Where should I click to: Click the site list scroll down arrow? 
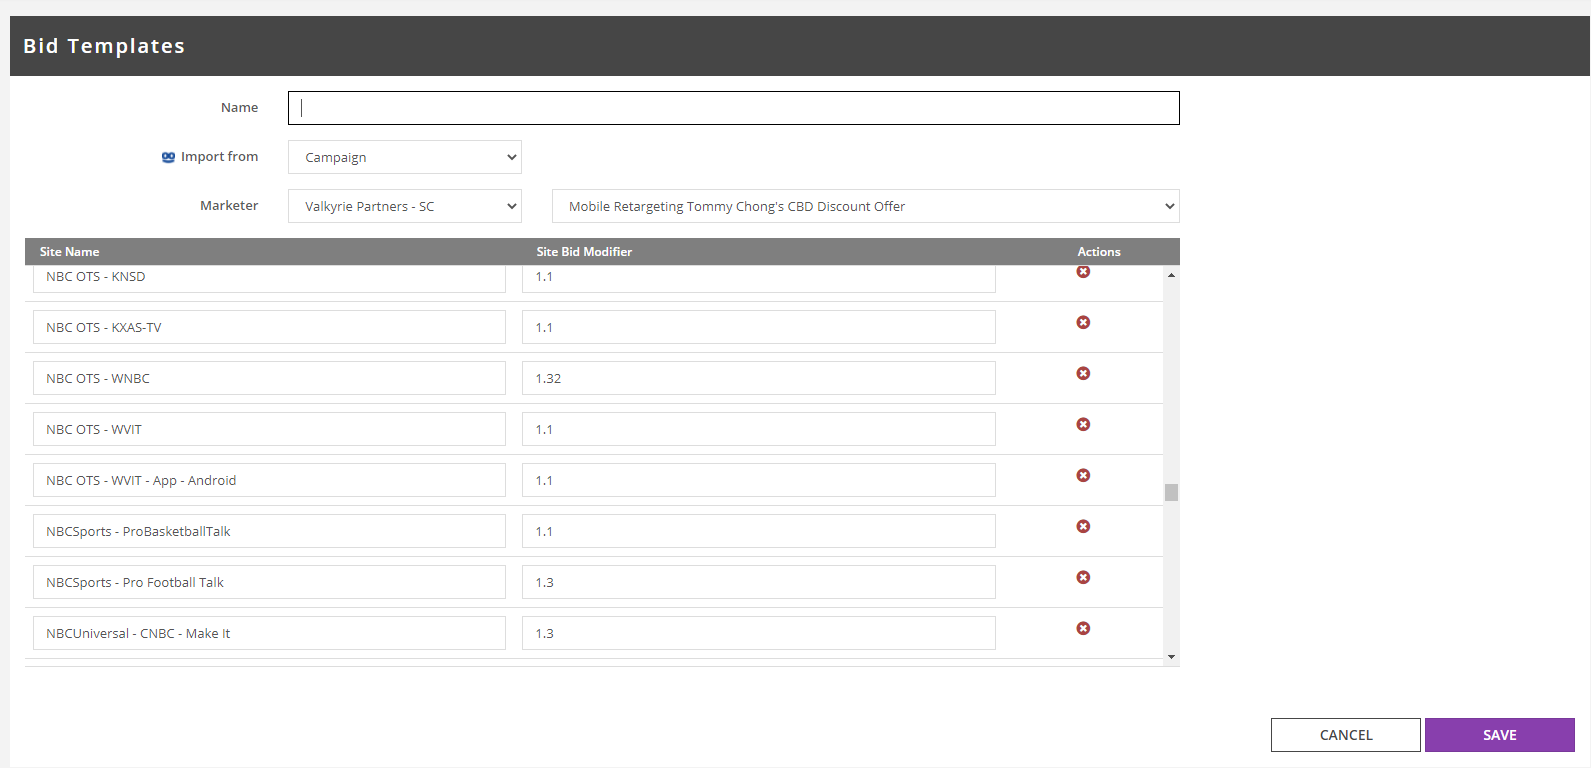click(1171, 657)
